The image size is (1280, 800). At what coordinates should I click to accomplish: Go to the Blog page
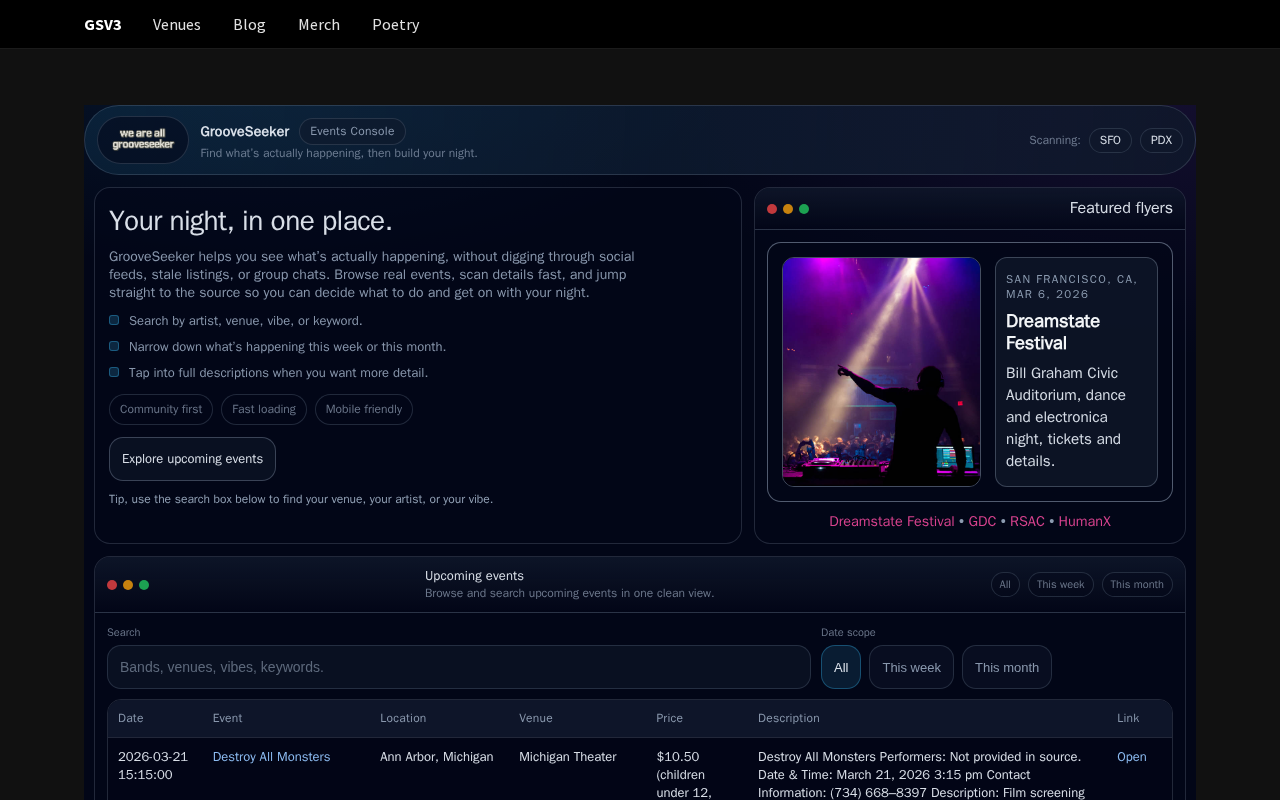(249, 24)
